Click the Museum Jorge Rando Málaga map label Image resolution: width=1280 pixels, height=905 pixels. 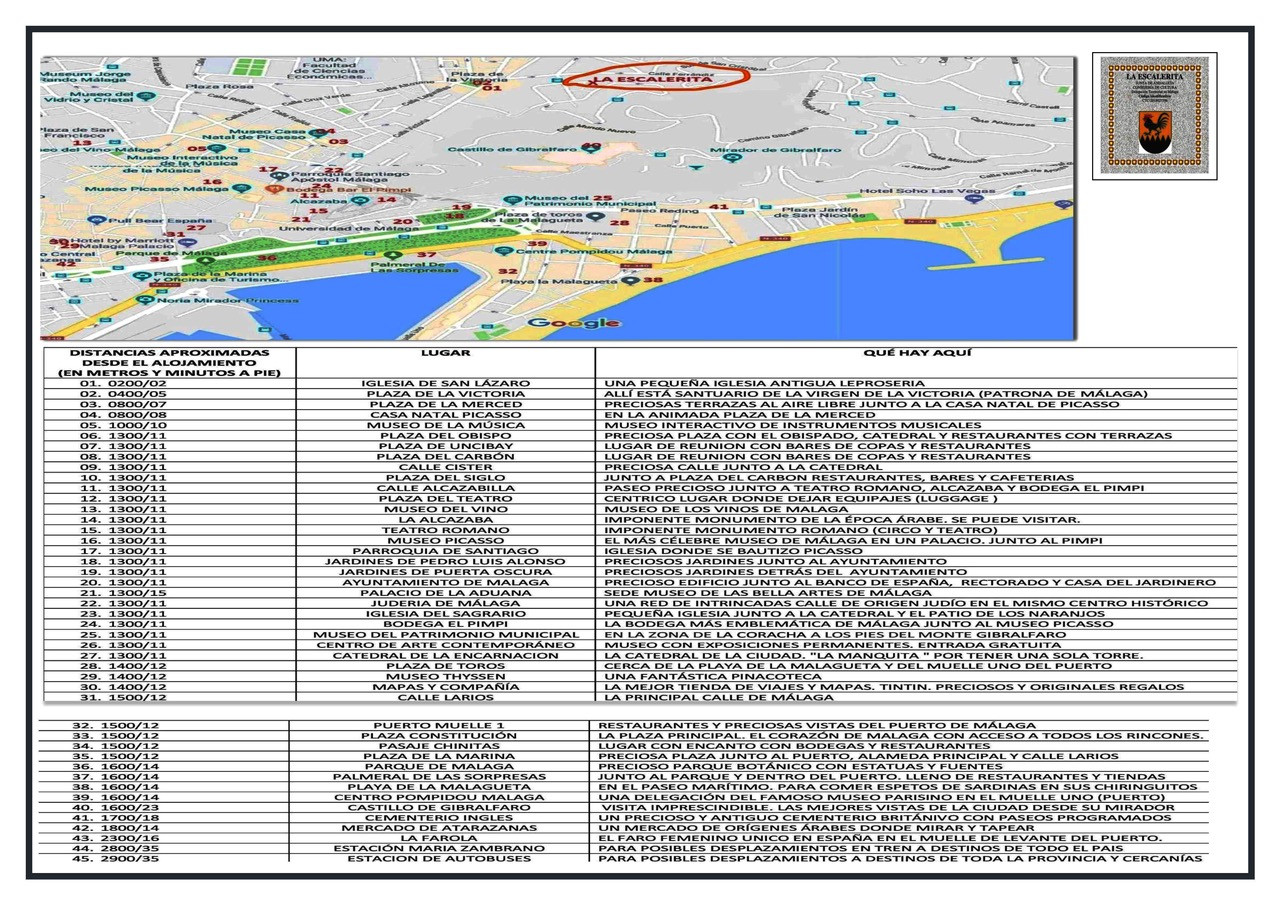pos(85,77)
